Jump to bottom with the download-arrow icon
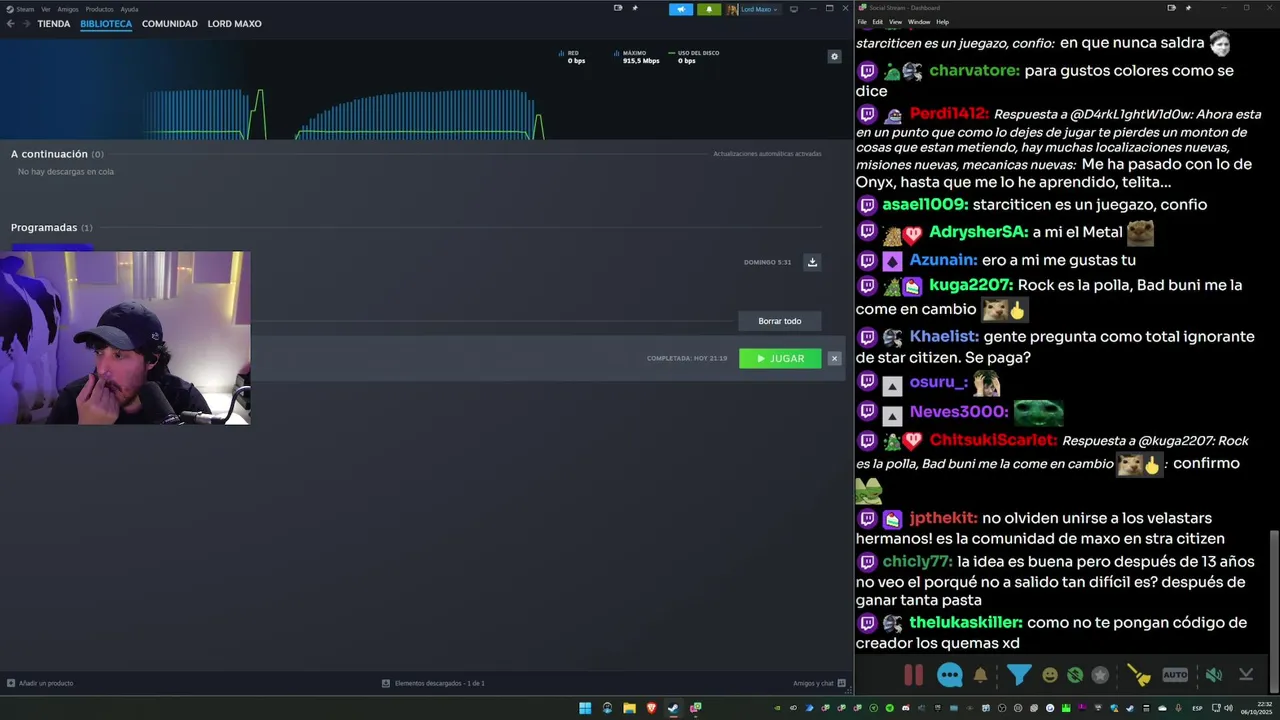The height and width of the screenshot is (720, 1280). (1246, 675)
